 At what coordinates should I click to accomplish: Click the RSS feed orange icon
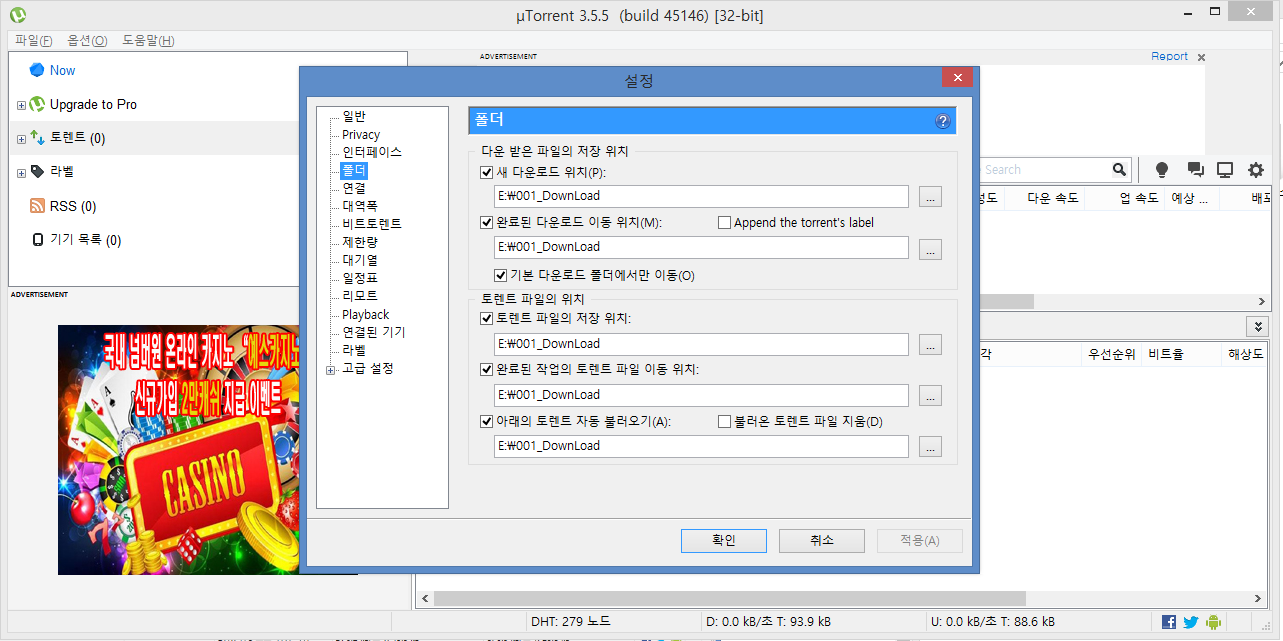pyautogui.click(x=37, y=206)
